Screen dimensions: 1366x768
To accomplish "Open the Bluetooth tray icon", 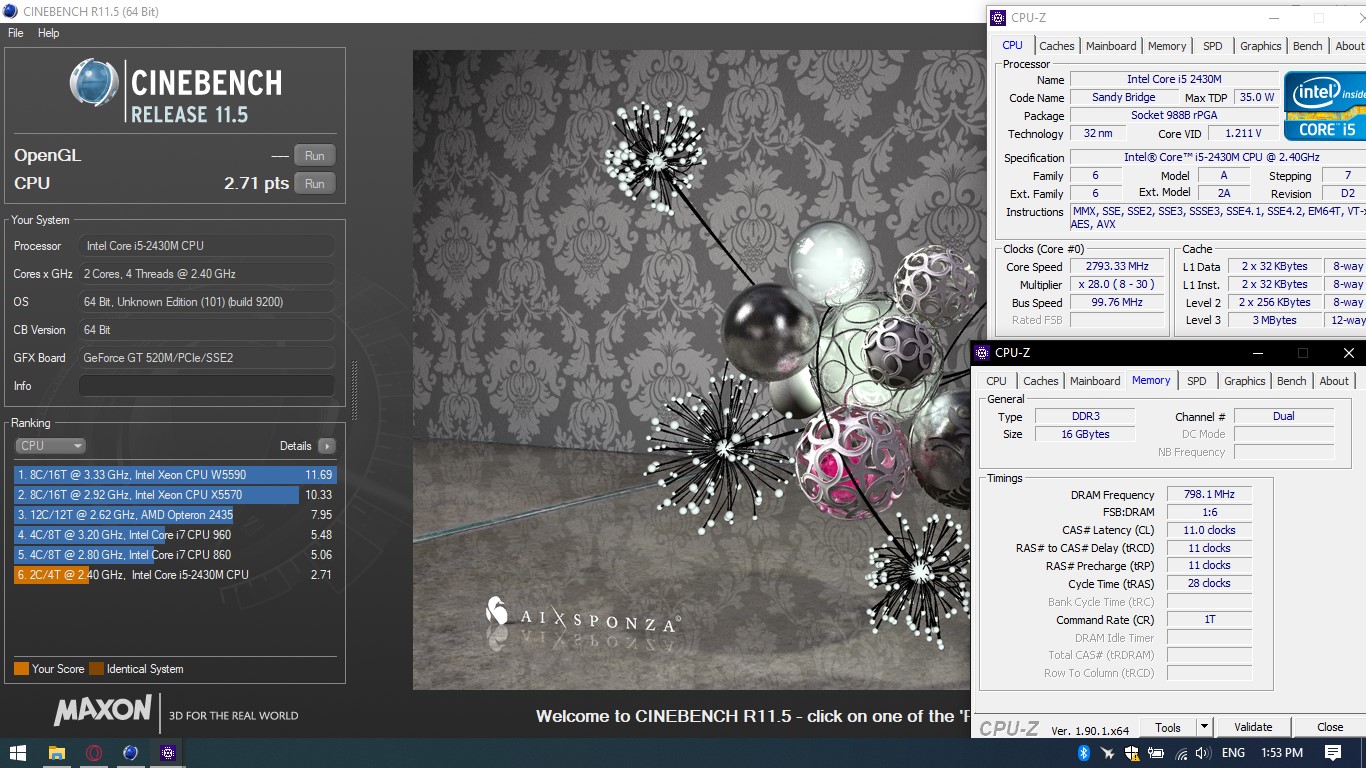I will [x=1084, y=753].
